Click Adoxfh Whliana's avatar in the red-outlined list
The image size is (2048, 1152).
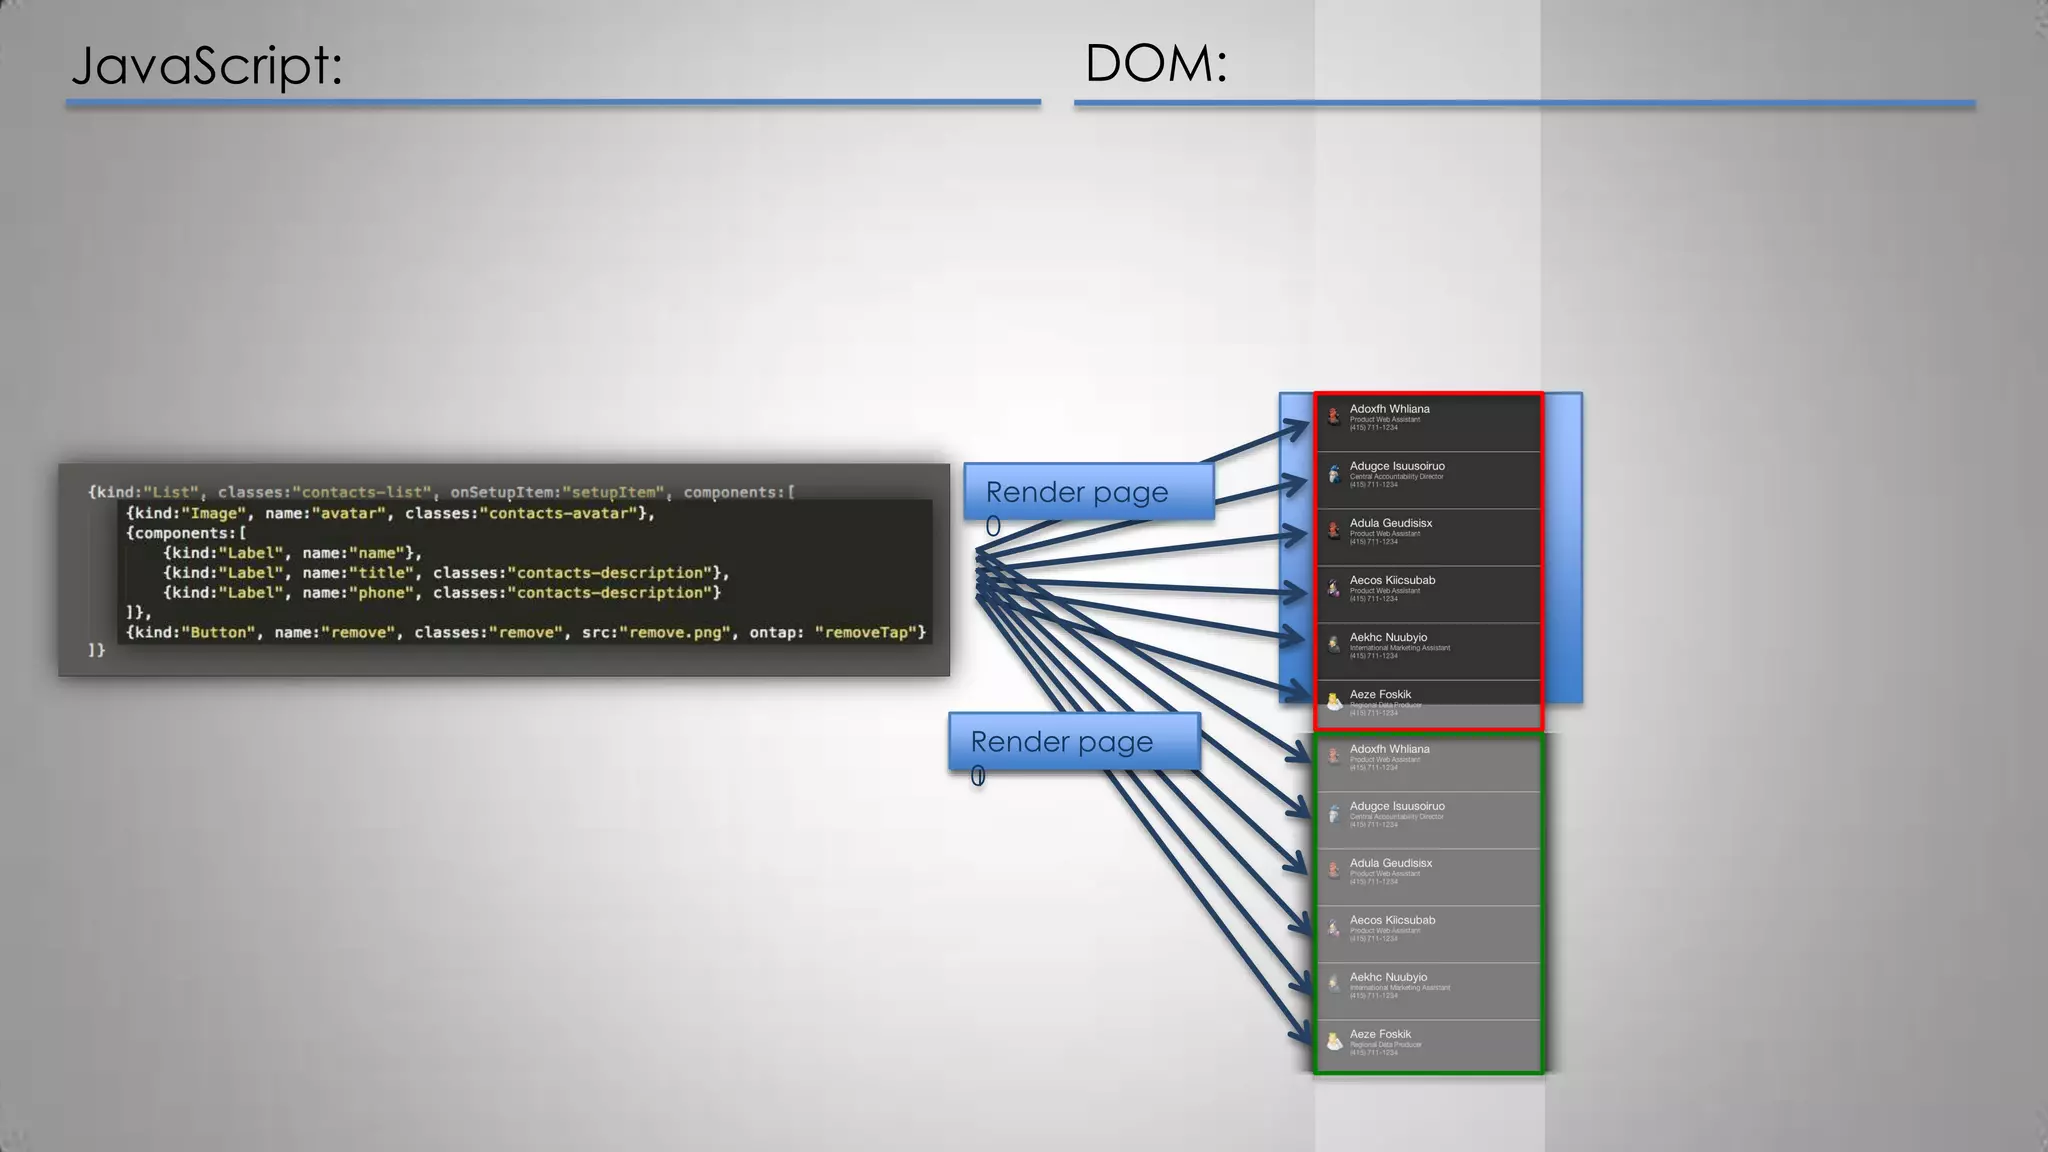[1334, 416]
